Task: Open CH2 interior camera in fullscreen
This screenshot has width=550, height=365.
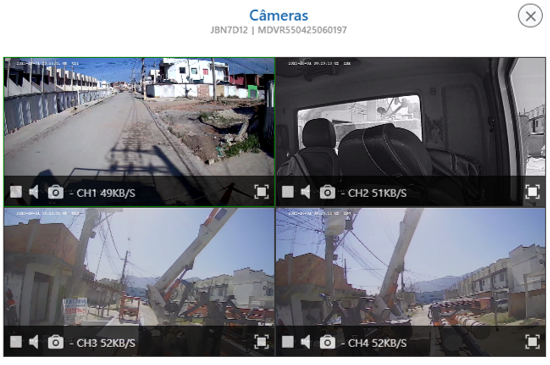Action: [532, 192]
